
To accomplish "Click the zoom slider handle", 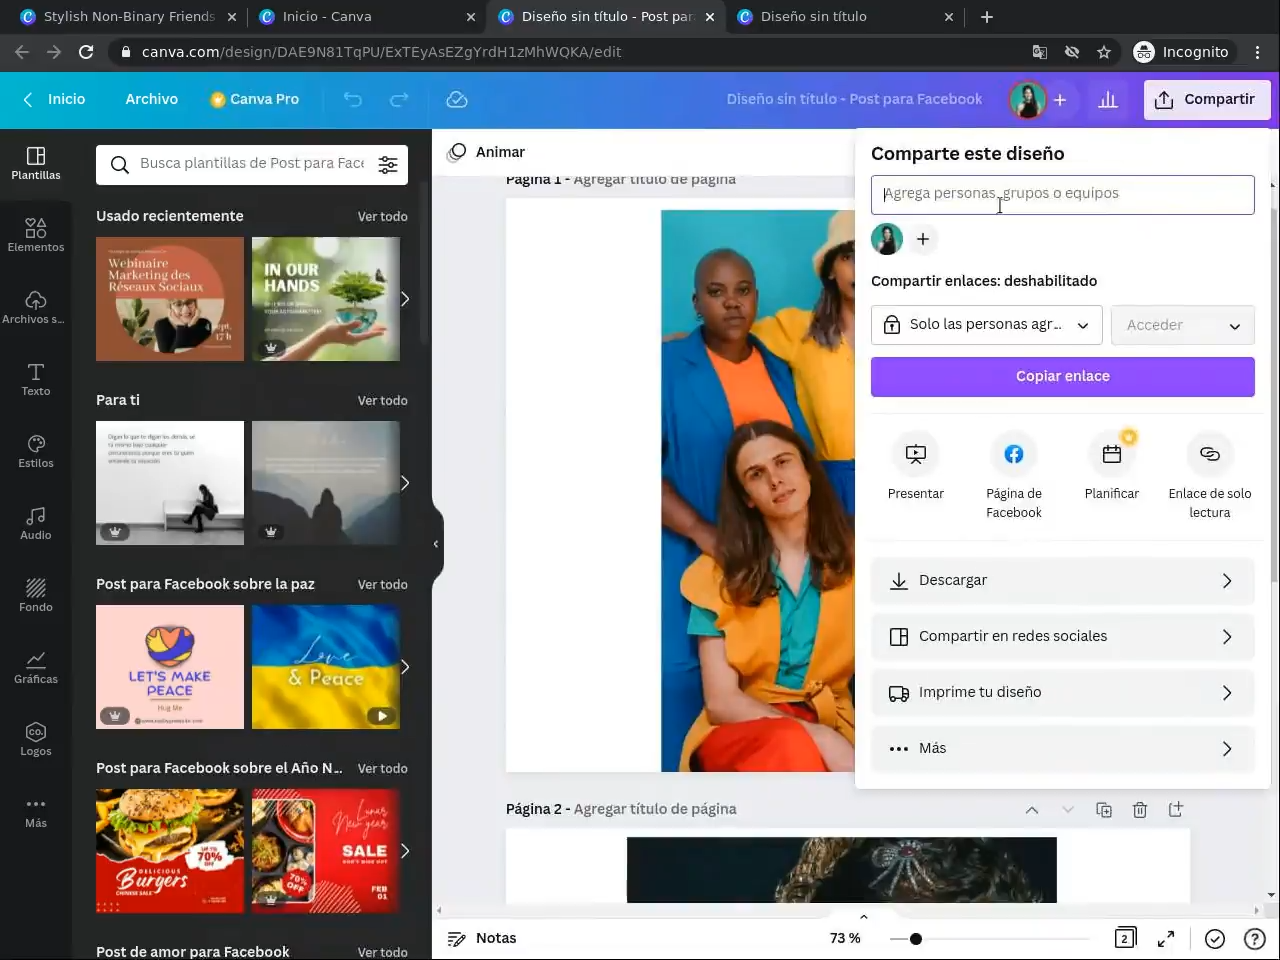I will click(x=916, y=938).
